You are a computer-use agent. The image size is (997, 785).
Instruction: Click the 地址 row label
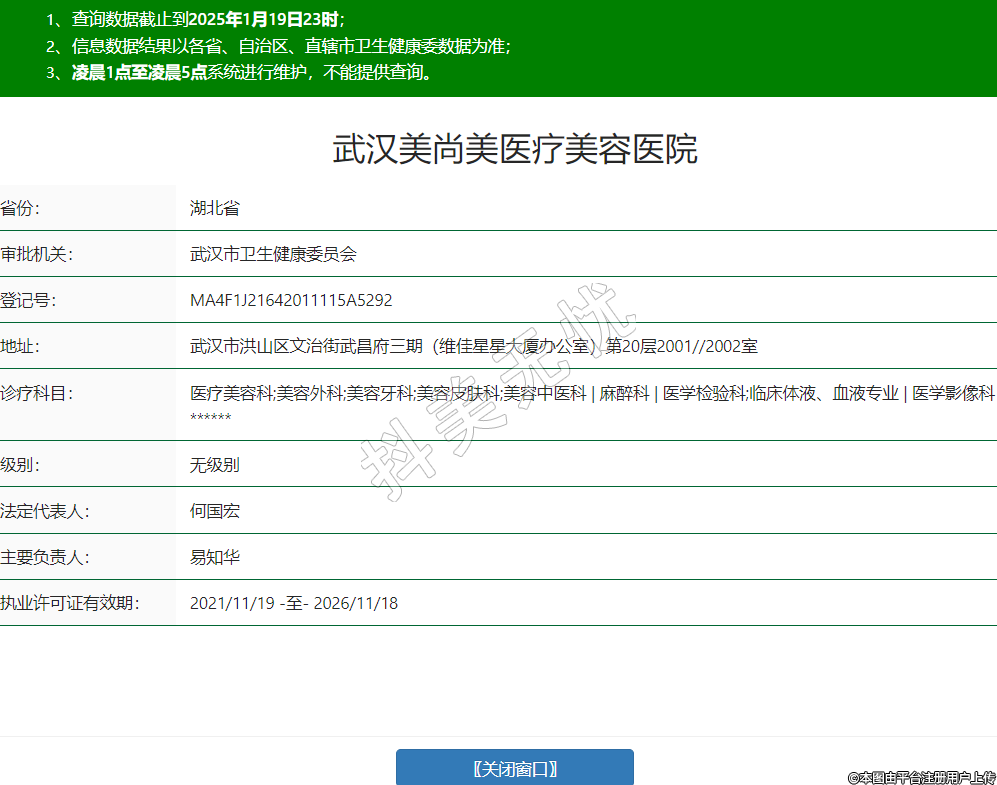click(x=21, y=346)
